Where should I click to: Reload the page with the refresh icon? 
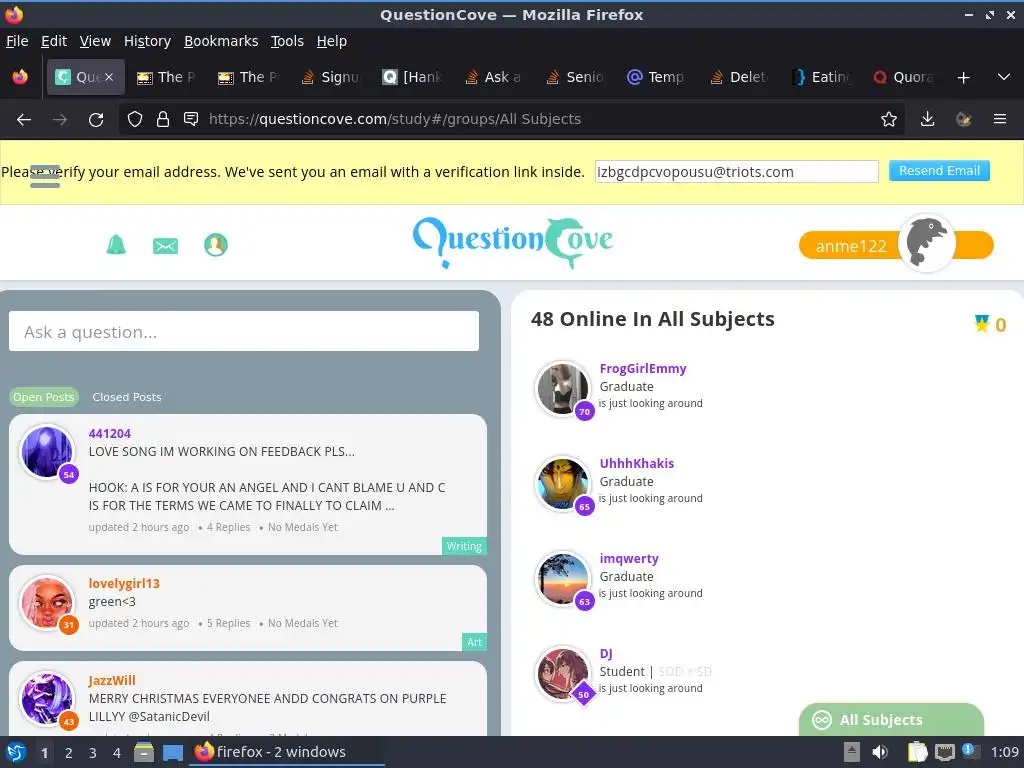pyautogui.click(x=96, y=120)
